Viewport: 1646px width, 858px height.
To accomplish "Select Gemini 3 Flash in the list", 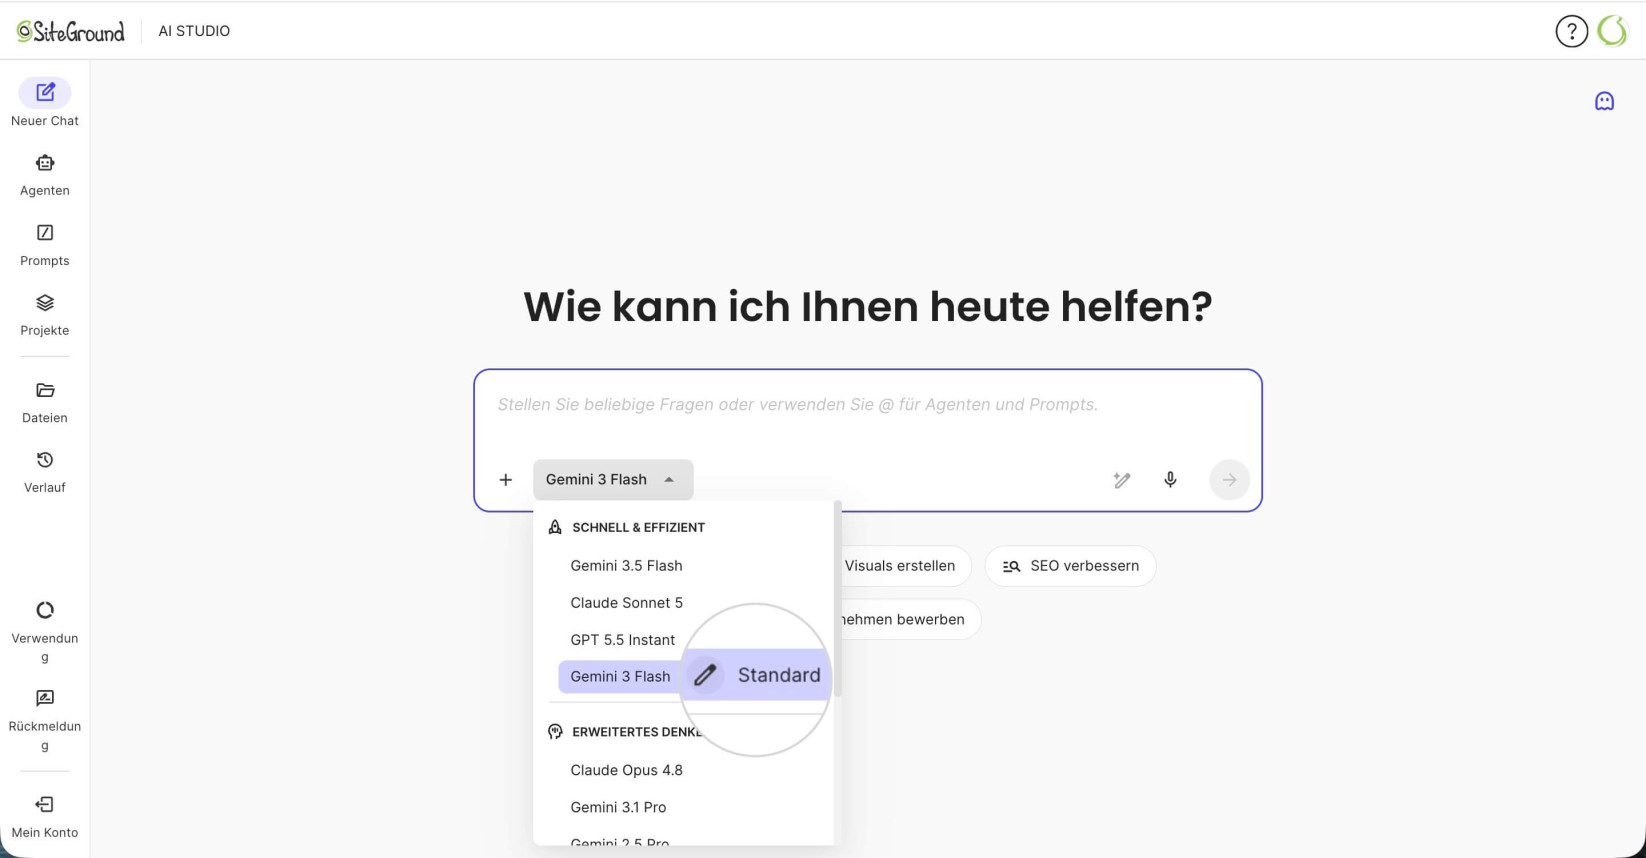I will 620,677.
